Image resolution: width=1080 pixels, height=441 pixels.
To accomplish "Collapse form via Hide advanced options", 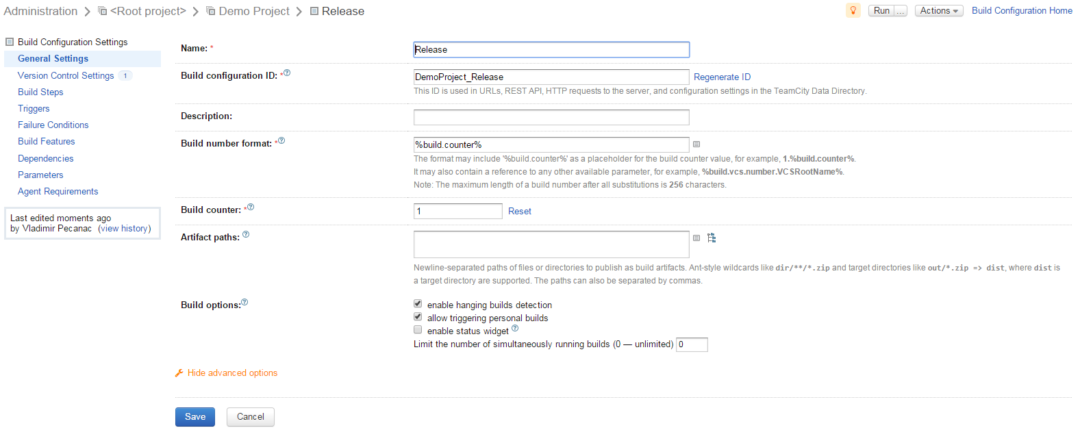I will tap(232, 373).
